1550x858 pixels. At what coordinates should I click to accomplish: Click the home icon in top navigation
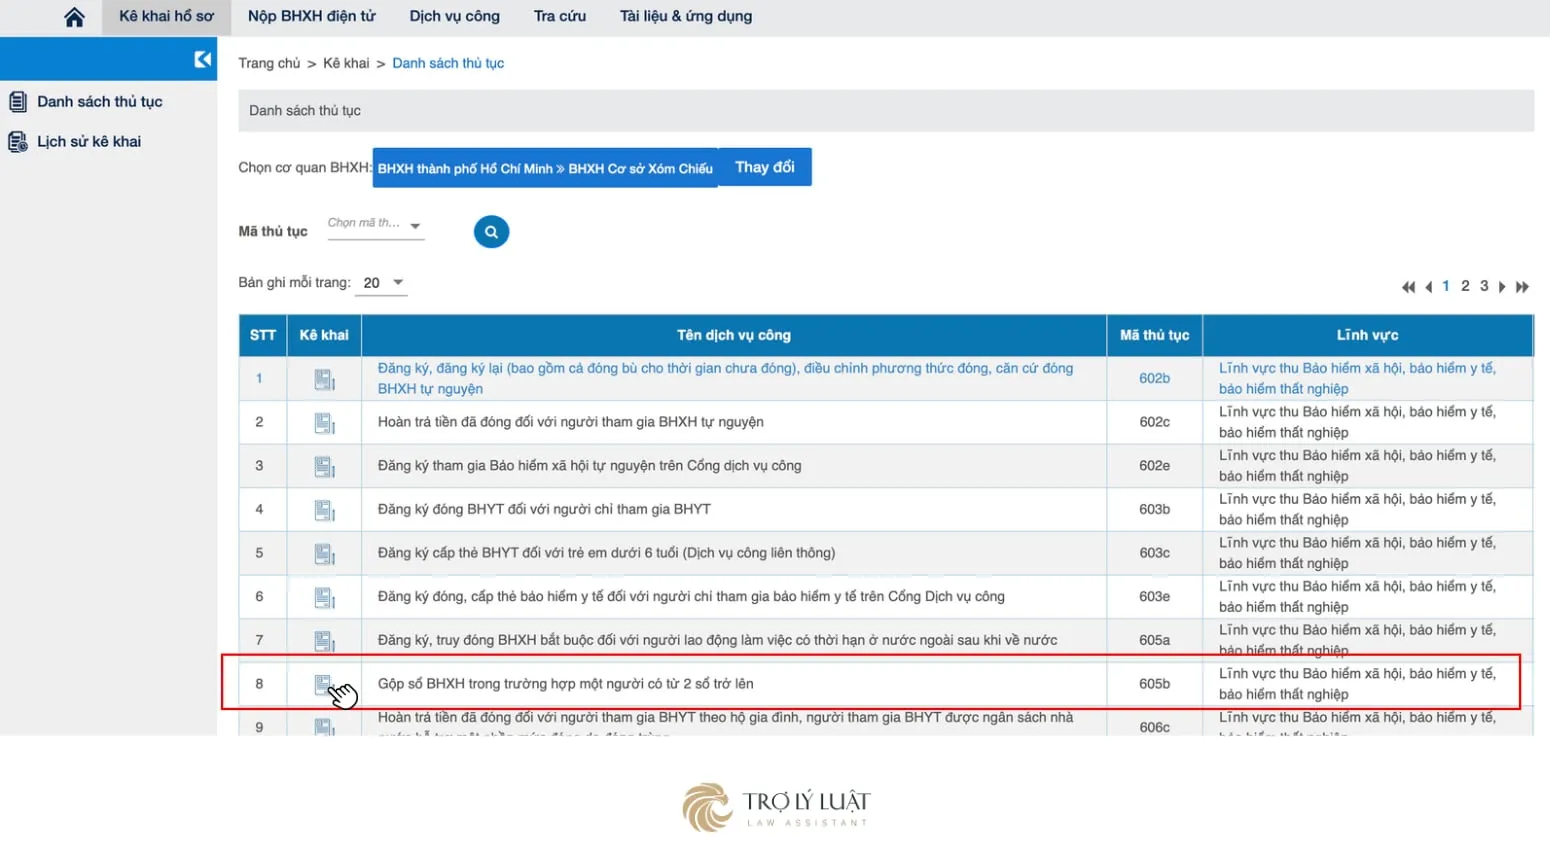click(x=74, y=17)
